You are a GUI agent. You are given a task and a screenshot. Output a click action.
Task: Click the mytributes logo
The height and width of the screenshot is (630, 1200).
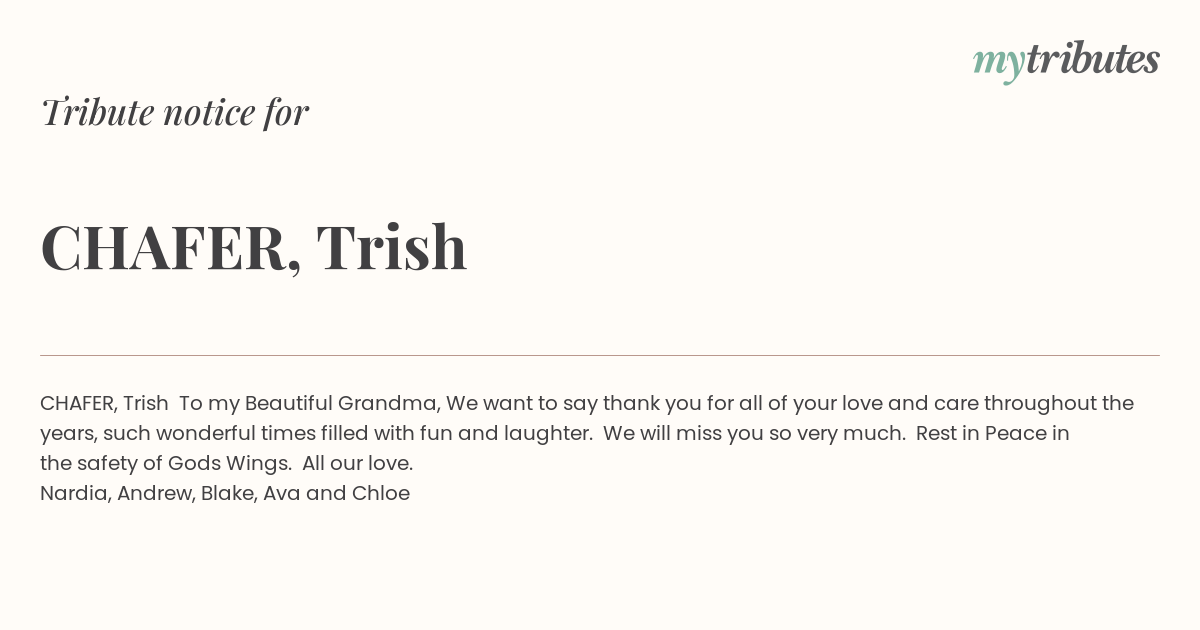pyautogui.click(x=1066, y=60)
